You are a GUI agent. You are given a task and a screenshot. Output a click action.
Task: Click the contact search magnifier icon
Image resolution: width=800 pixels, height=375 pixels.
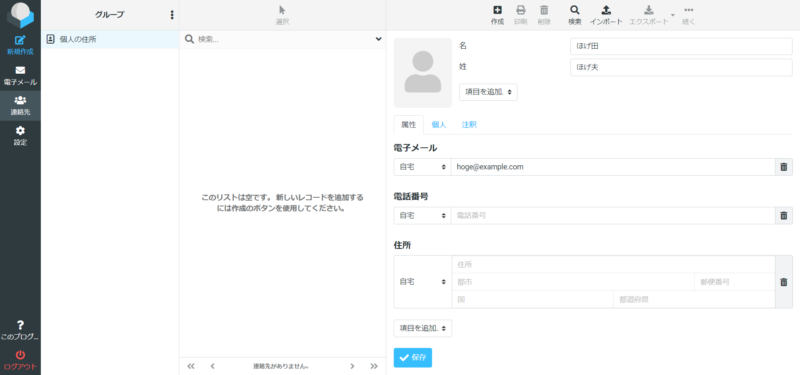tap(189, 39)
